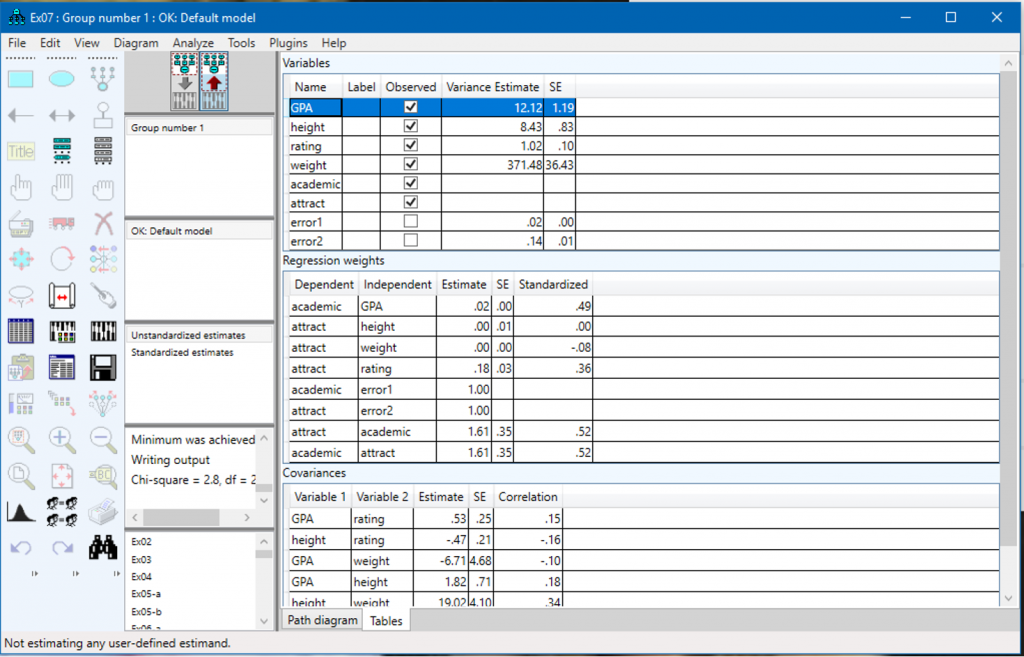This screenshot has width=1024, height=657.
Task: Click the Title figure caption tool
Action: (x=20, y=152)
